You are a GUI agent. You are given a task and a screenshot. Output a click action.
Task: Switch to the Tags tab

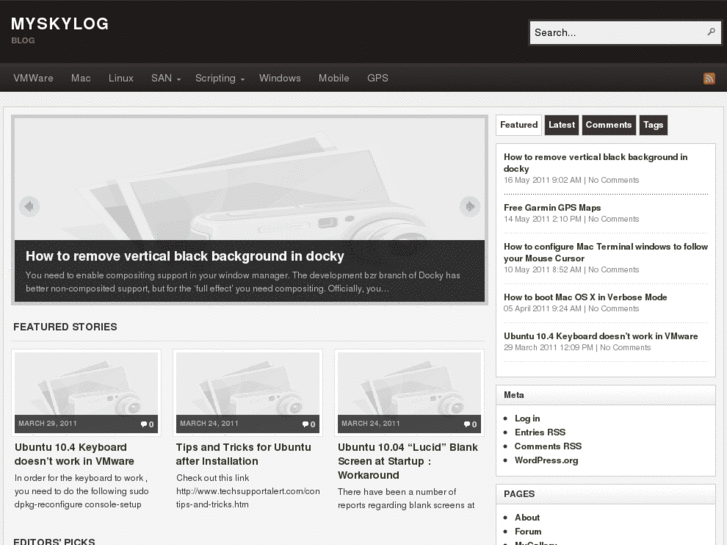pyautogui.click(x=653, y=125)
